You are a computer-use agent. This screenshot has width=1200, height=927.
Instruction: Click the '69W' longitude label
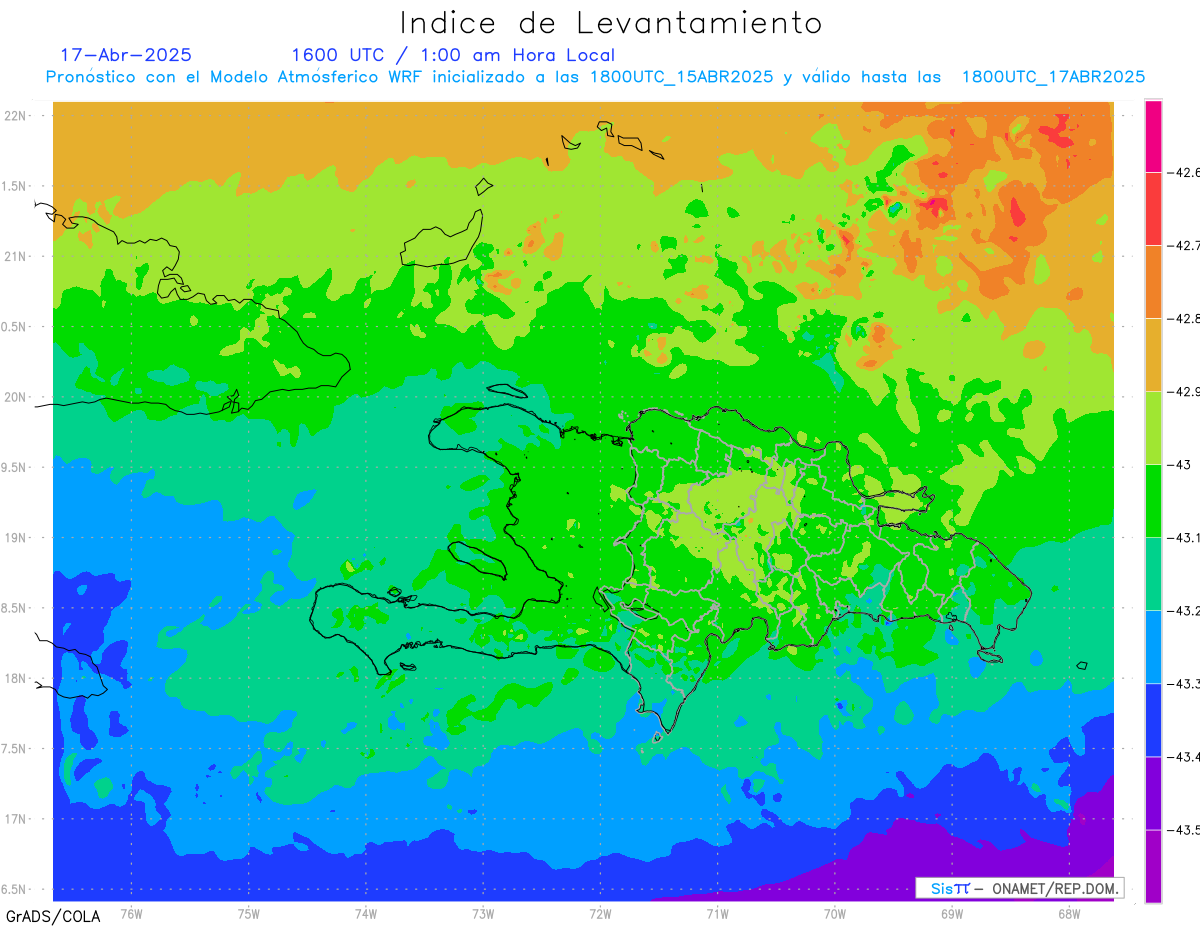pos(952,913)
